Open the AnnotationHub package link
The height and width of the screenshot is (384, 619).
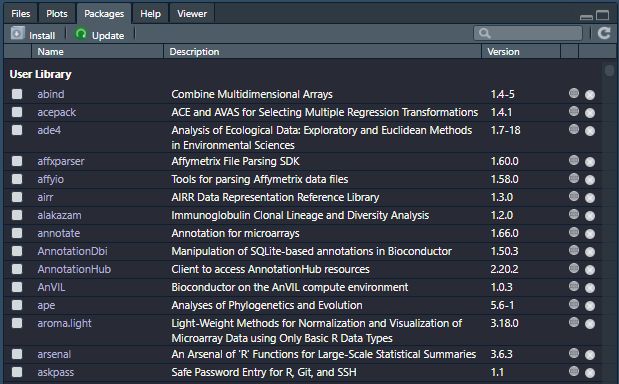pos(74,269)
